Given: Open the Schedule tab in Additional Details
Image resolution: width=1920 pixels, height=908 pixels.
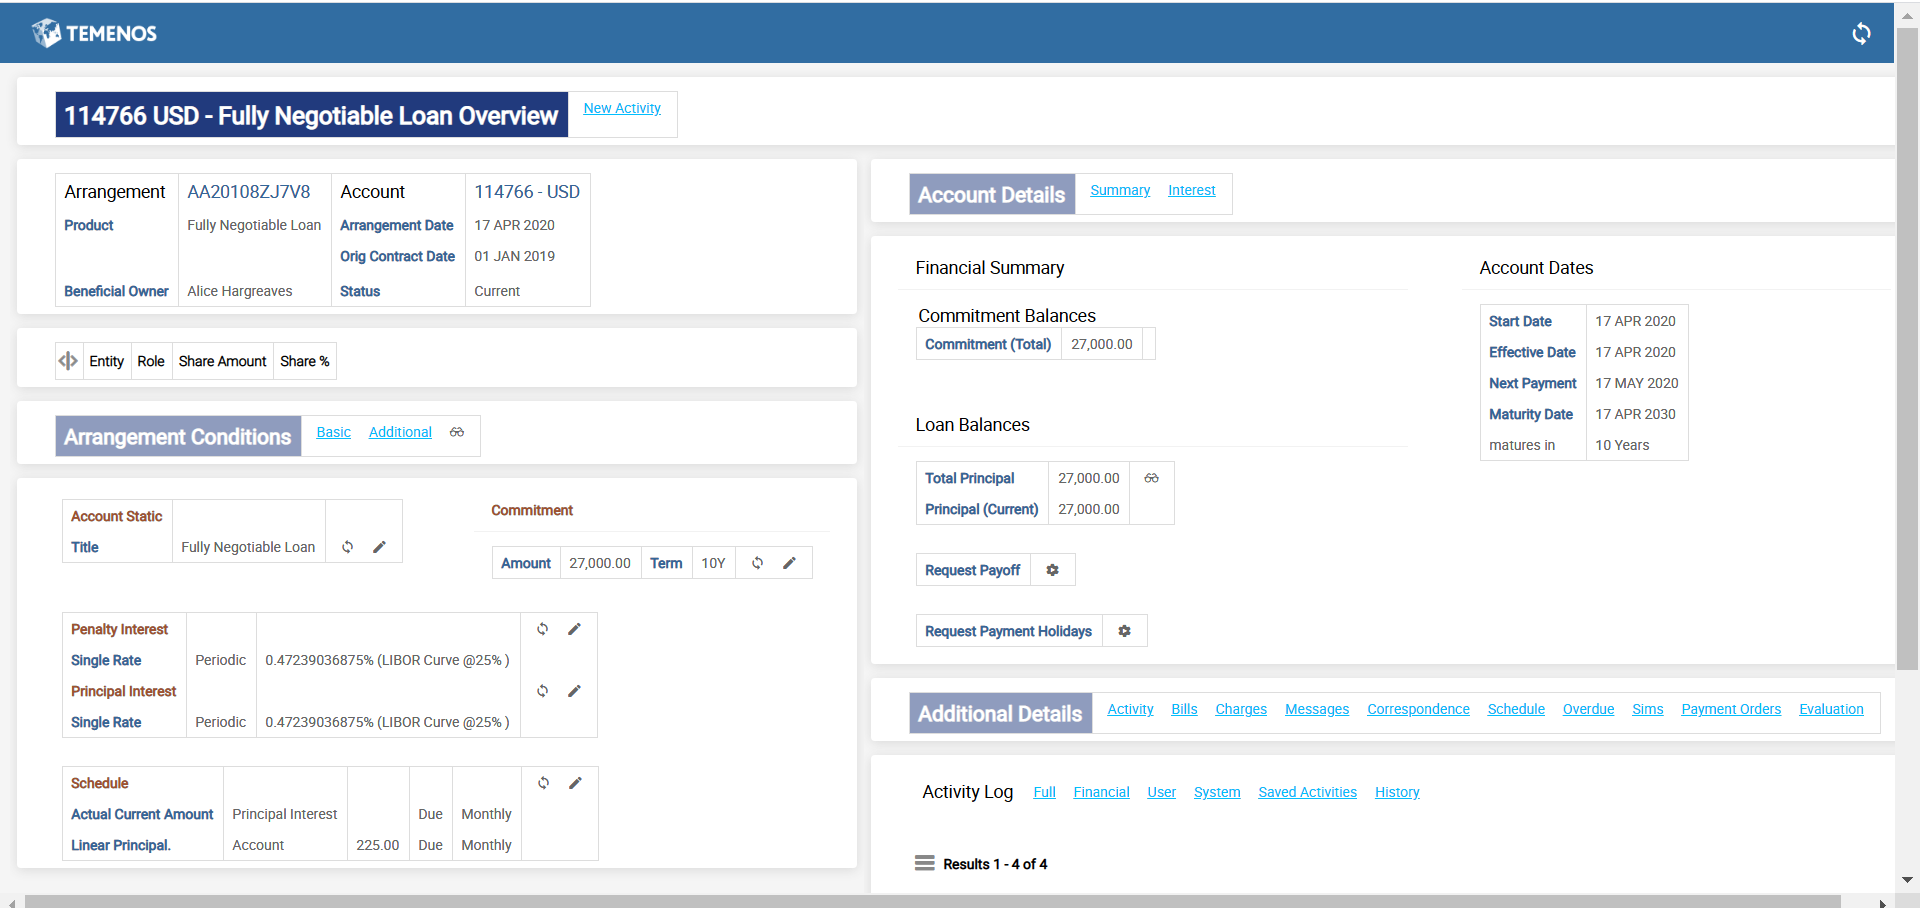Looking at the screenshot, I should pyautogui.click(x=1515, y=709).
